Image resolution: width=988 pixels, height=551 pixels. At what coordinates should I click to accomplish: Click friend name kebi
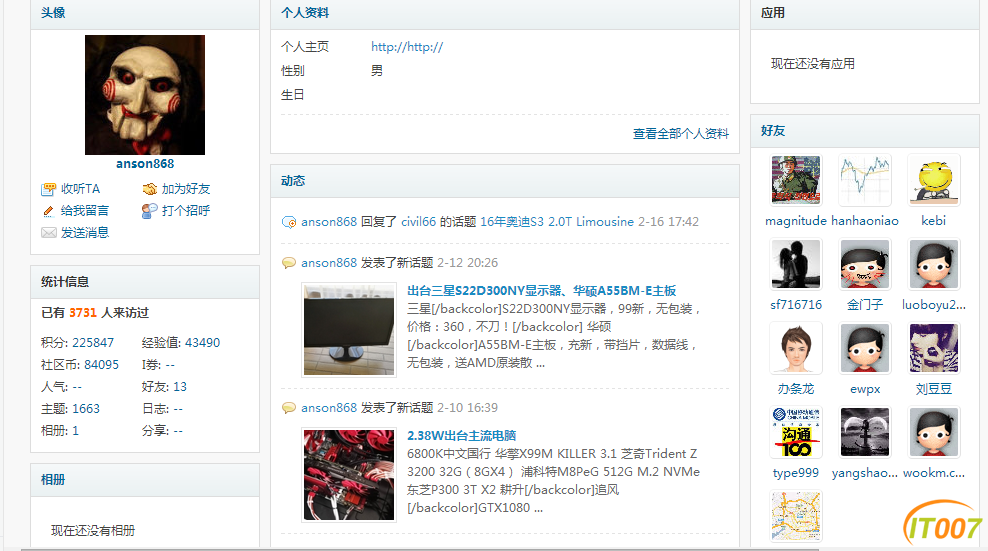click(x=934, y=221)
